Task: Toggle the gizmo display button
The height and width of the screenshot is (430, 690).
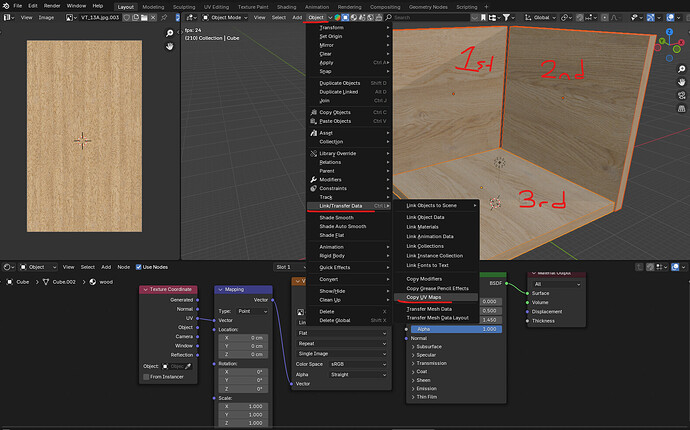Action: pyautogui.click(x=650, y=18)
